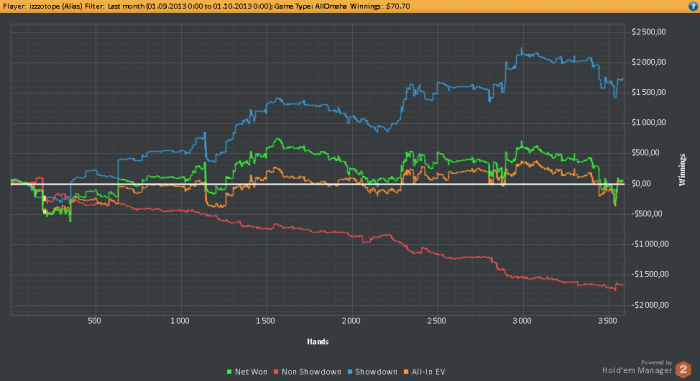Screen dimensions: 700x381
Task: Click the -$1000,00 y-axis label
Action: click(650, 244)
